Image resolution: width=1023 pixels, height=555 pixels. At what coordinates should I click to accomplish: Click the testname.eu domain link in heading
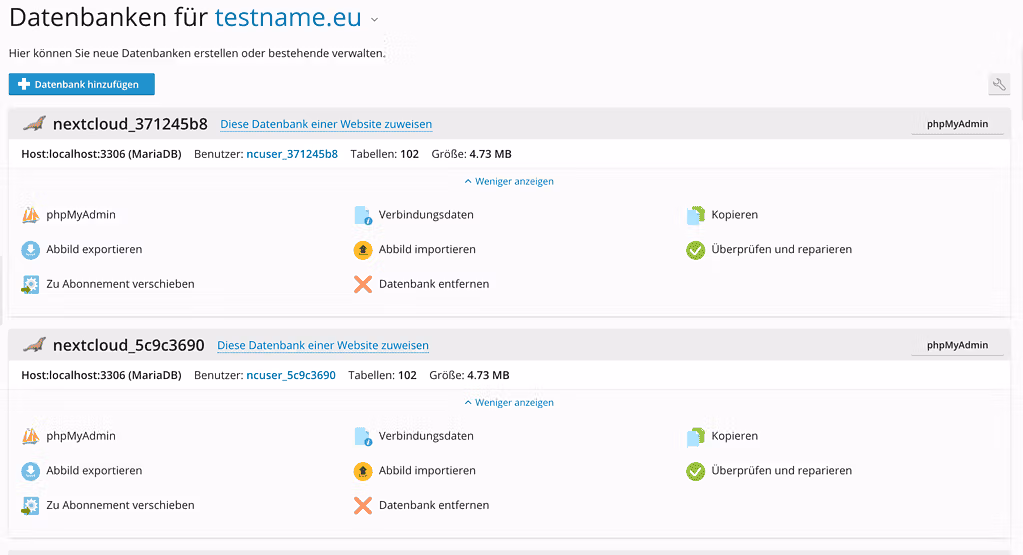[288, 18]
